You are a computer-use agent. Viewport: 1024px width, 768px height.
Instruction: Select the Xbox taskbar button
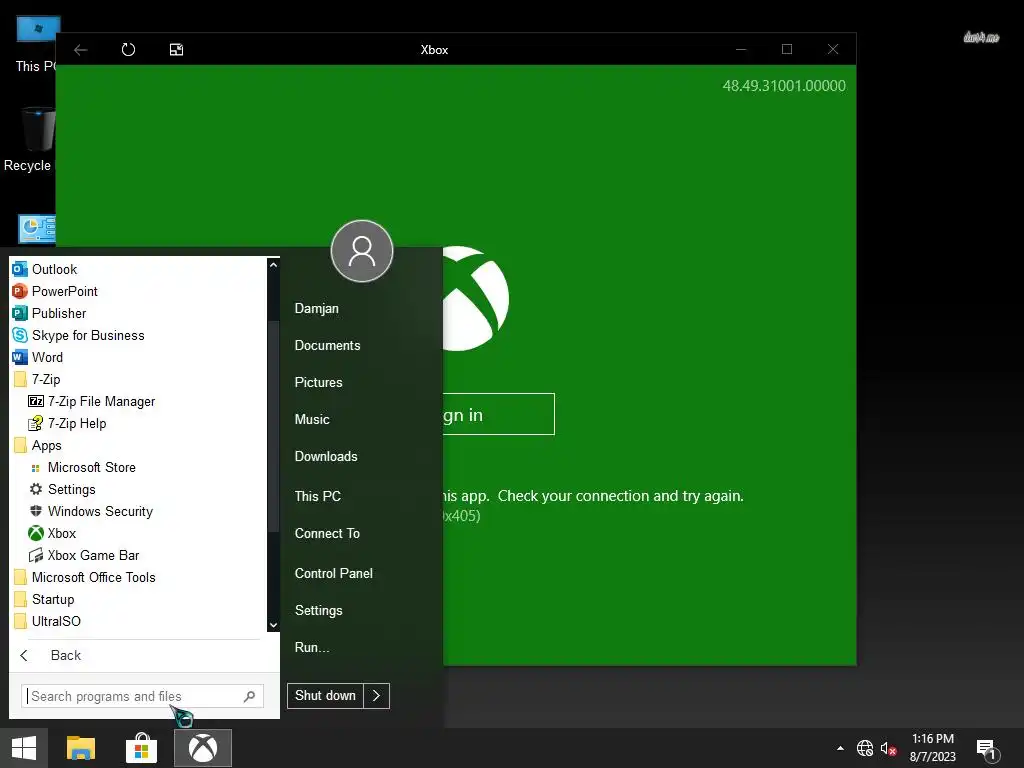203,748
